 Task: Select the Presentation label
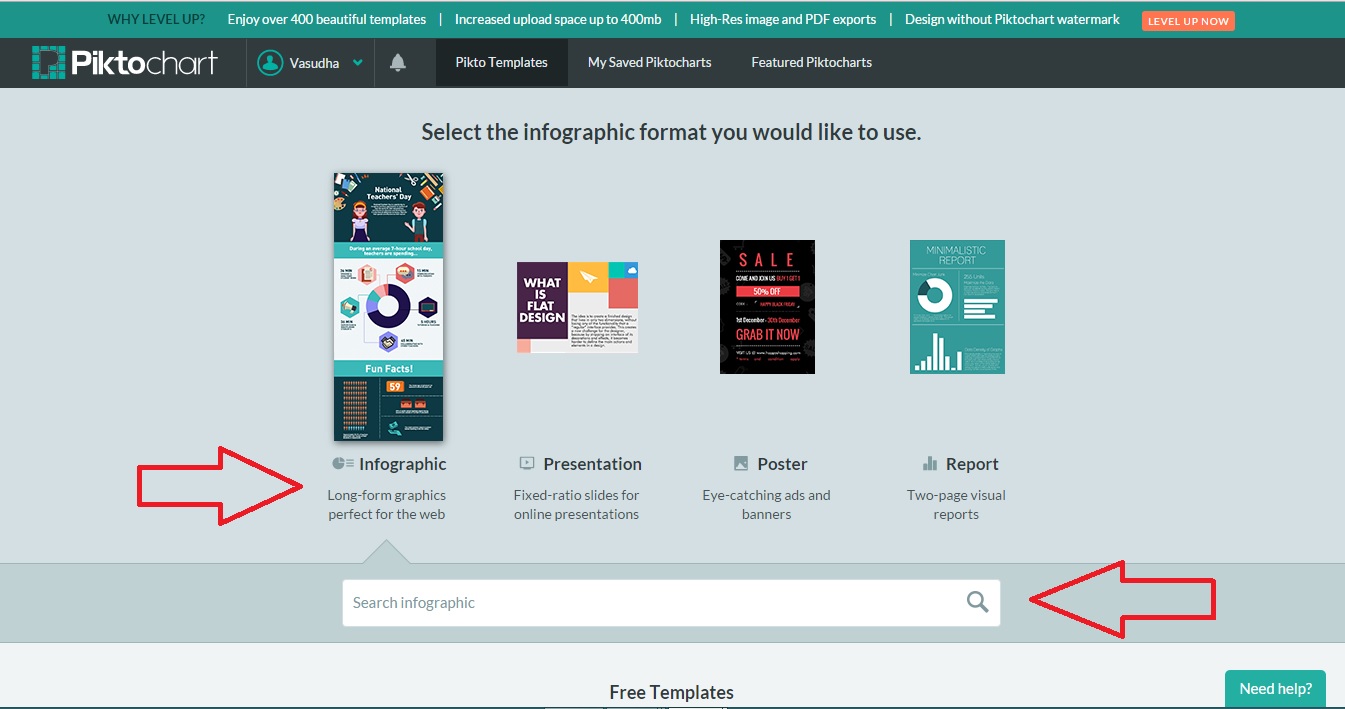tap(593, 464)
